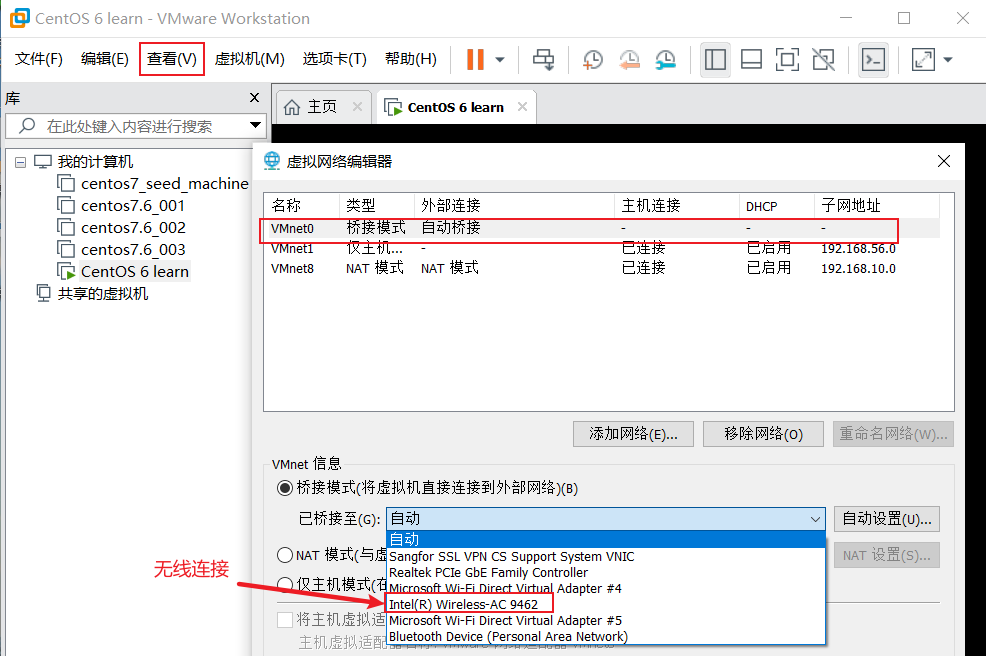Toggle the thumbnail bar view icon

click(751, 60)
